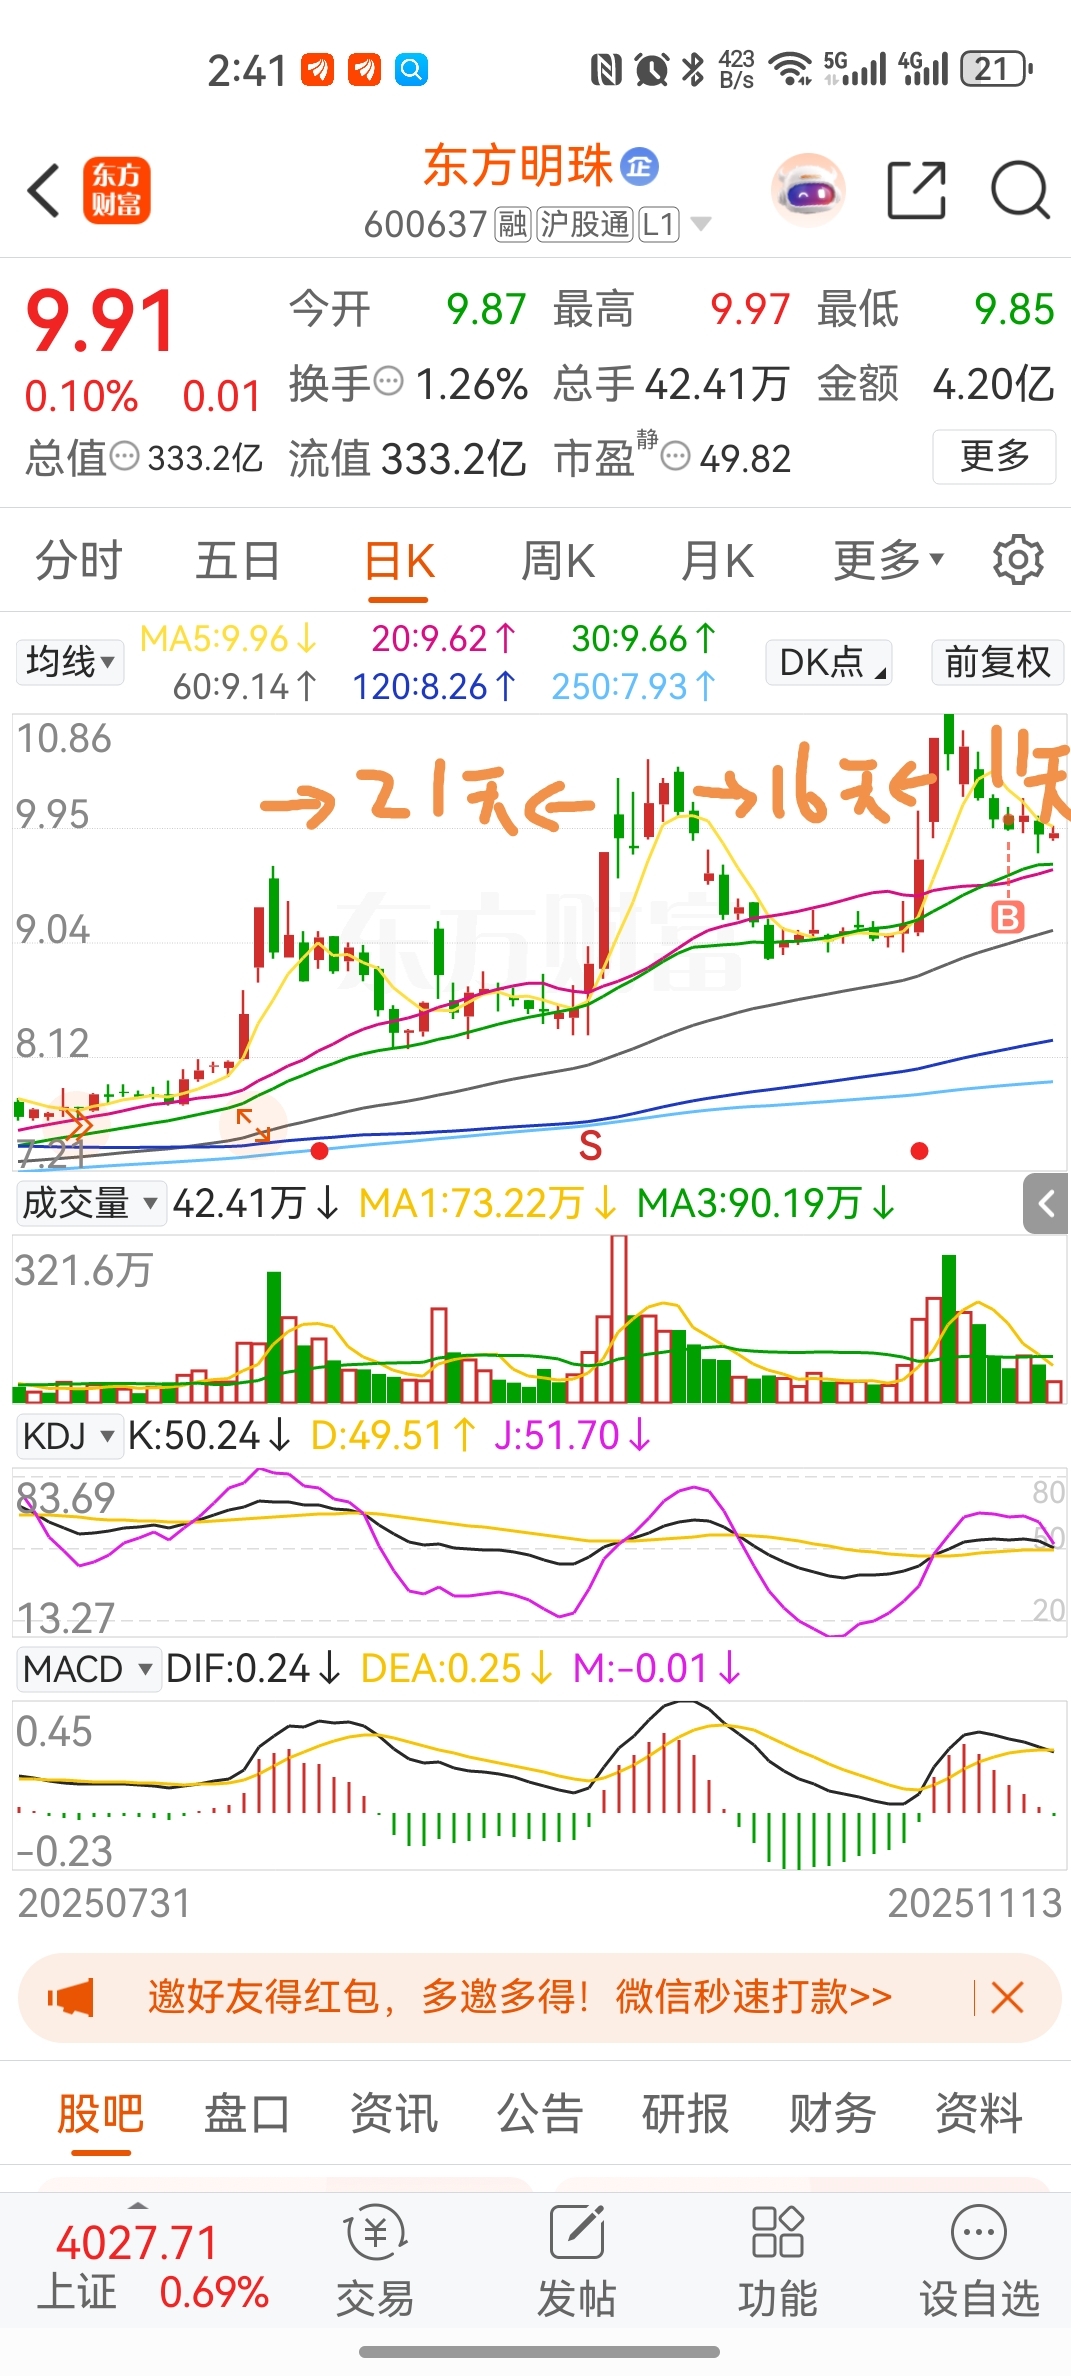This screenshot has width=1071, height=2376.
Task: Click the 更多 button in quote panel
Action: pyautogui.click(x=995, y=456)
